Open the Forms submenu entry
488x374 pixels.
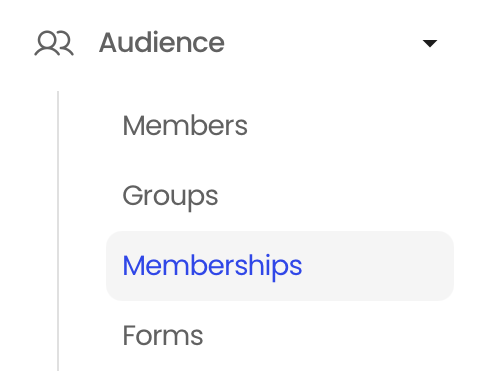(x=163, y=335)
